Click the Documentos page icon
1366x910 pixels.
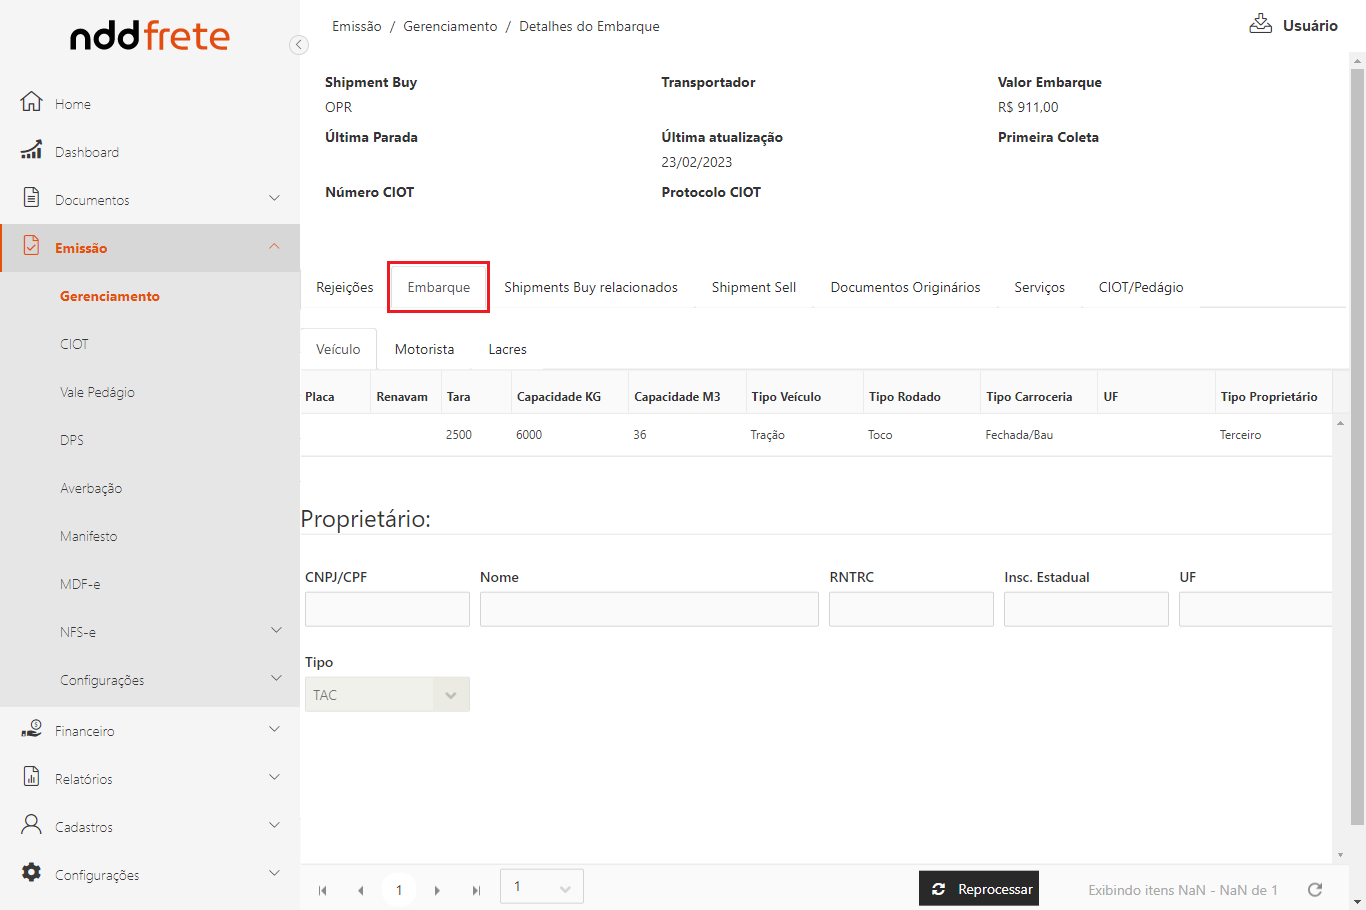32,197
